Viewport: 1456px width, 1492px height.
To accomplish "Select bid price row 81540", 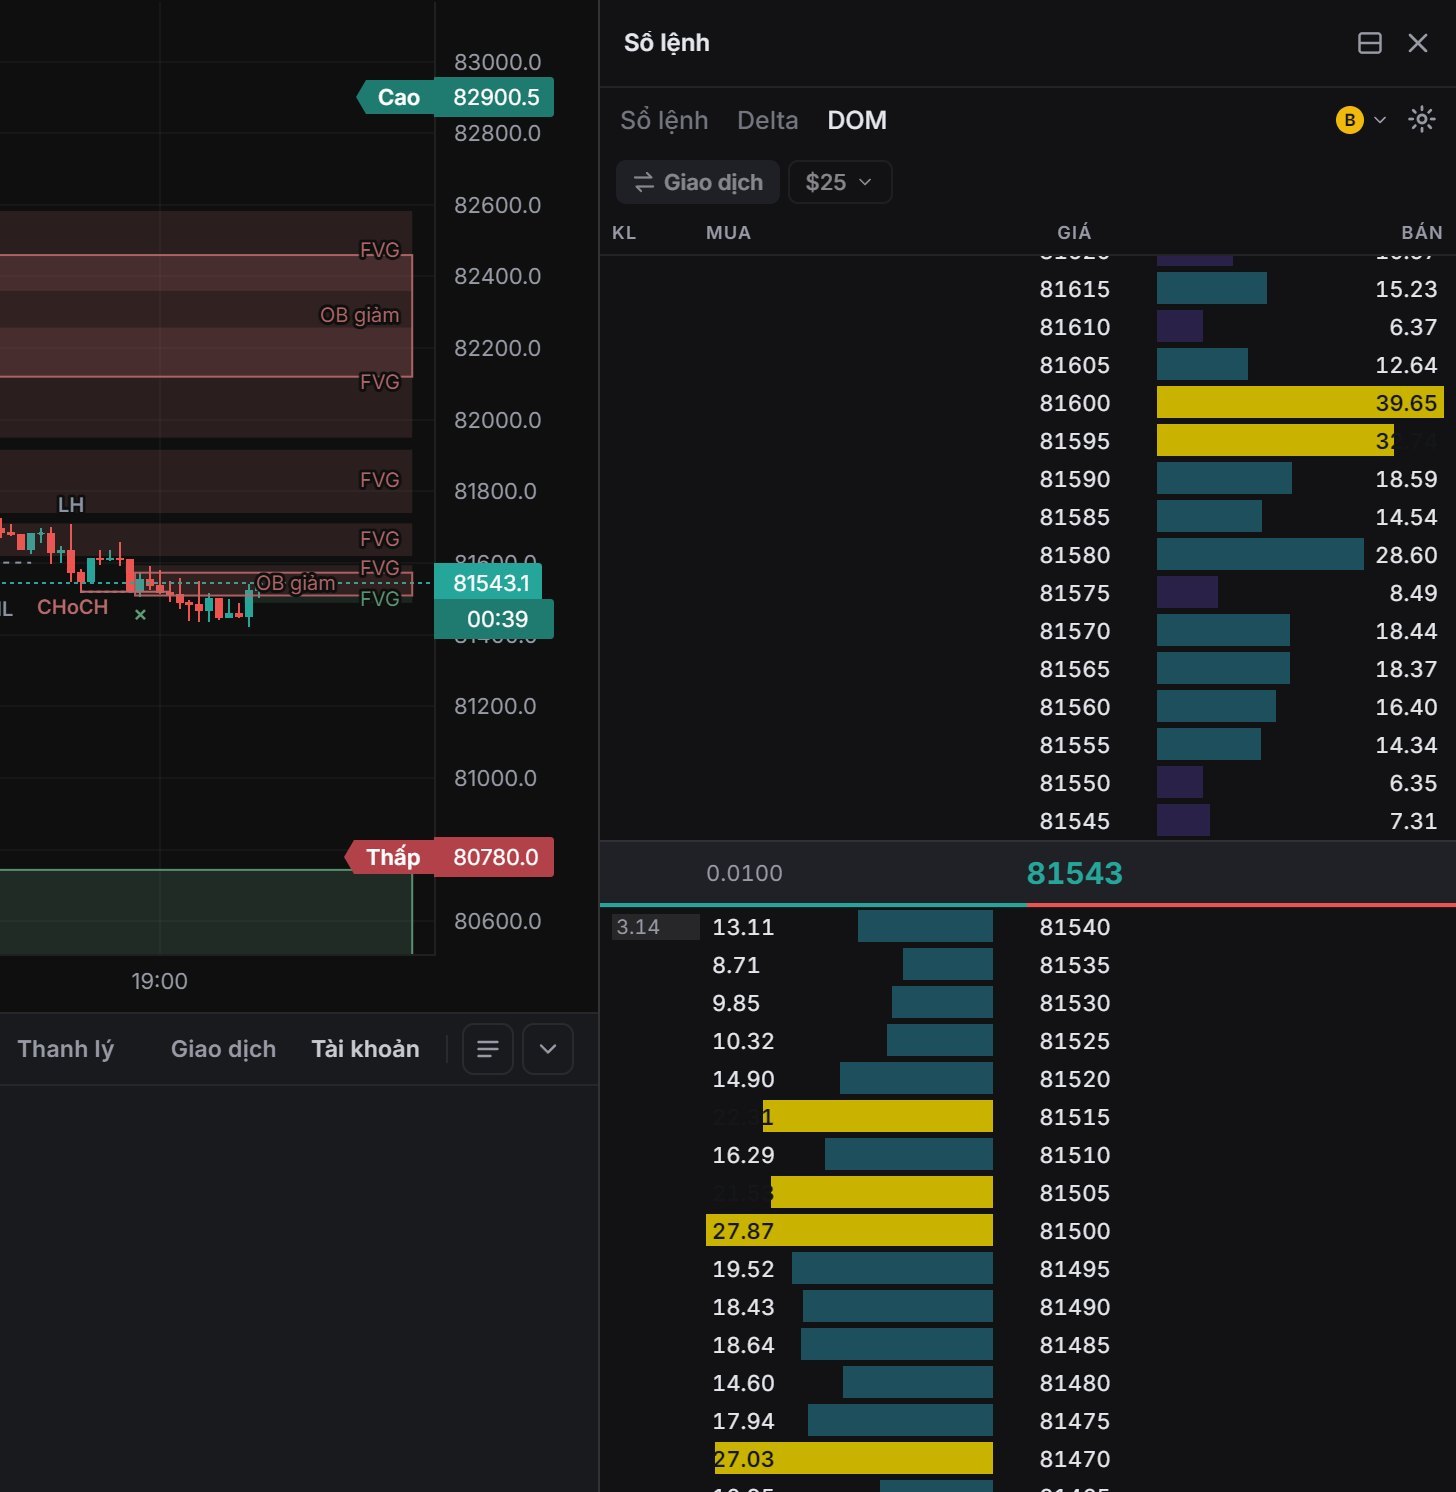I will pos(1028,927).
